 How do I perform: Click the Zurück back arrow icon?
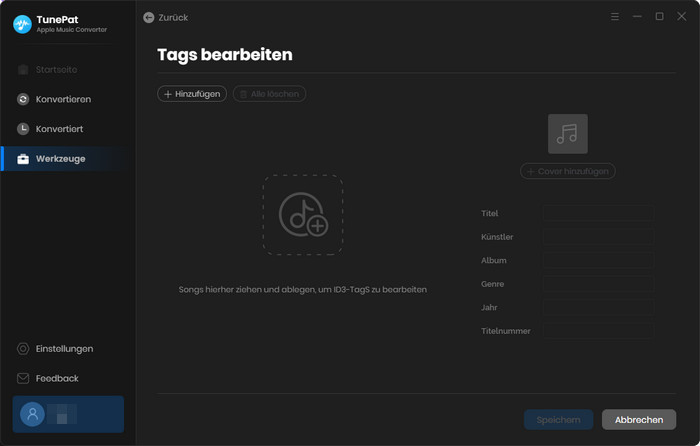149,17
